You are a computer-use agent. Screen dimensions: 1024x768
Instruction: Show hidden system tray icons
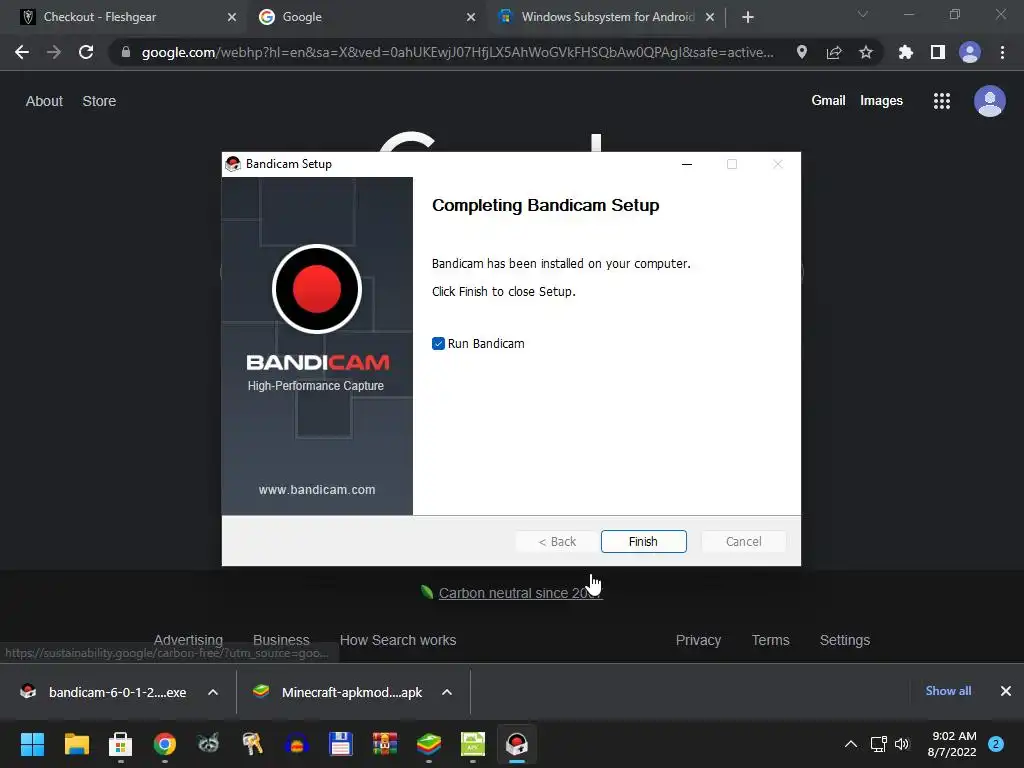coord(850,744)
